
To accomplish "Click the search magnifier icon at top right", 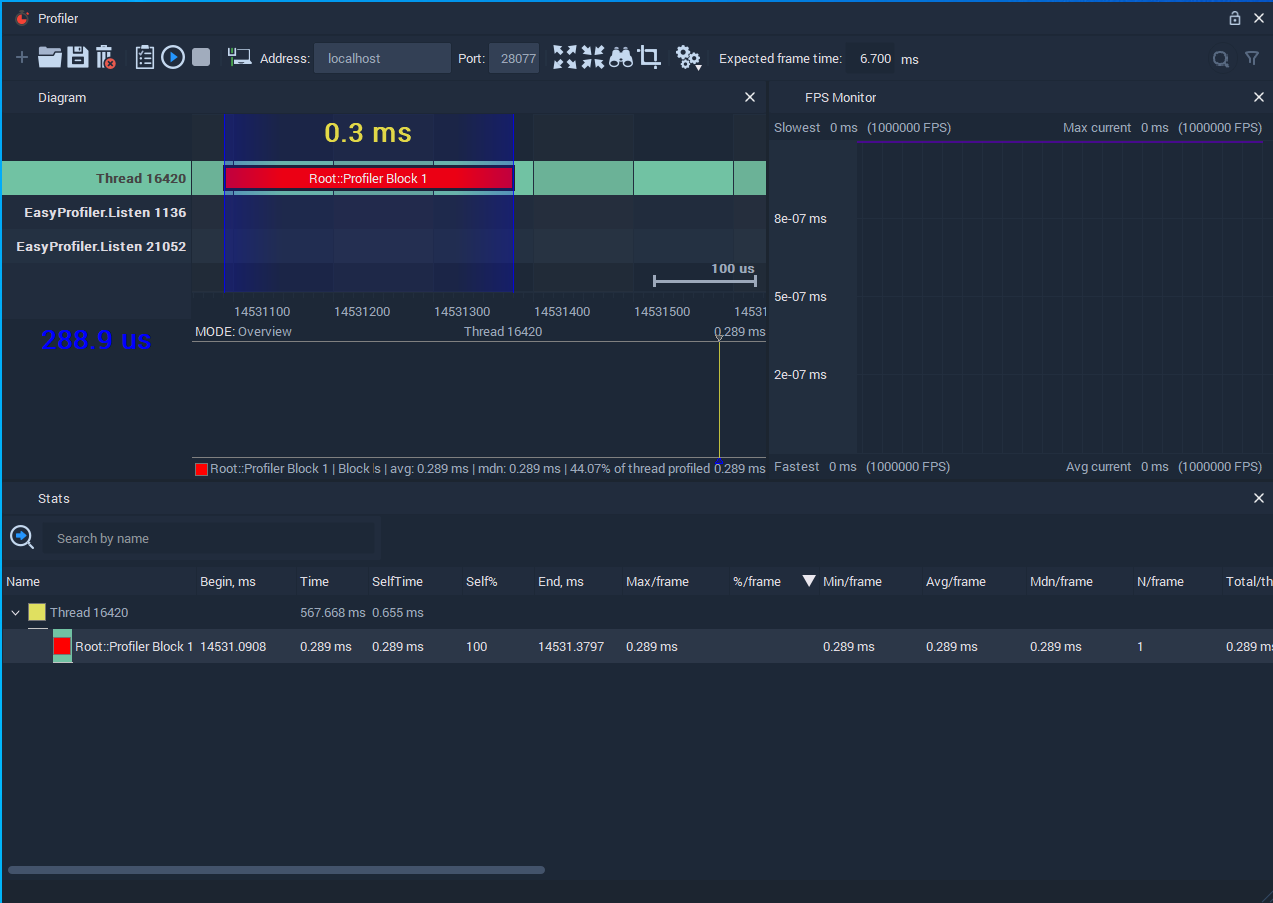I will coord(1221,59).
